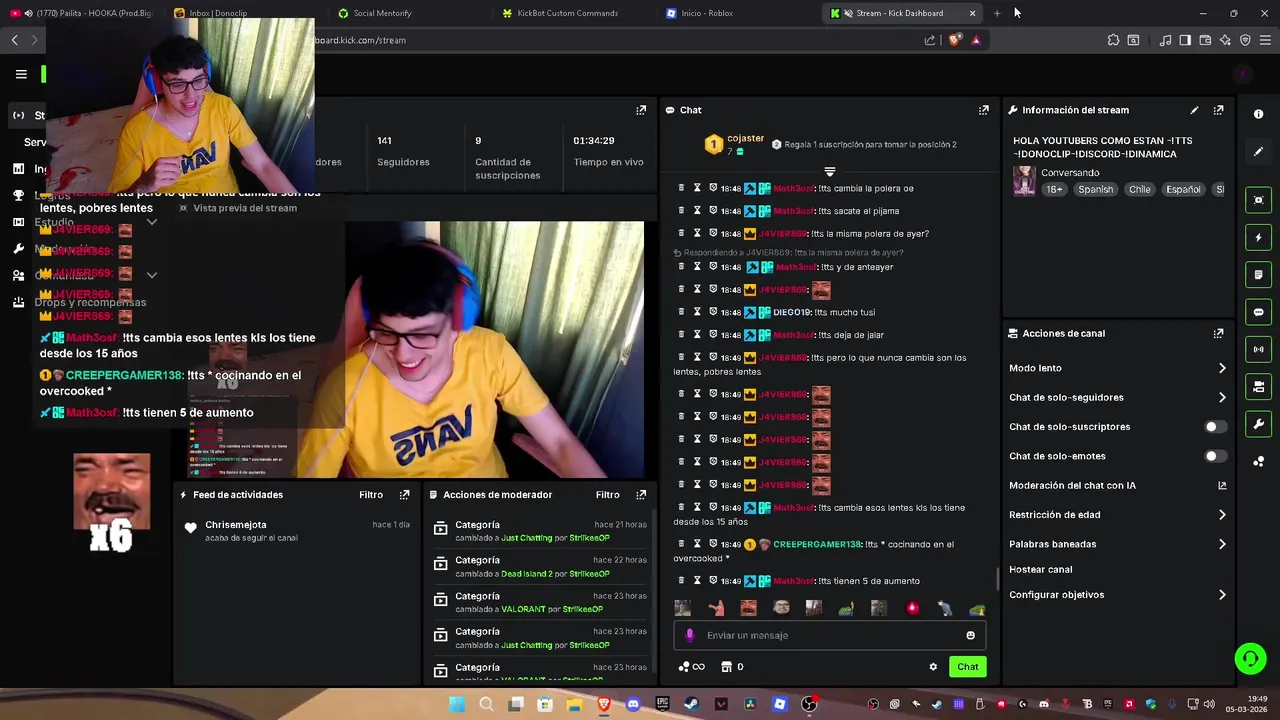The image size is (1280, 720).
Task: Open the Brave extensions puzzle icon
Action: (x=1113, y=40)
